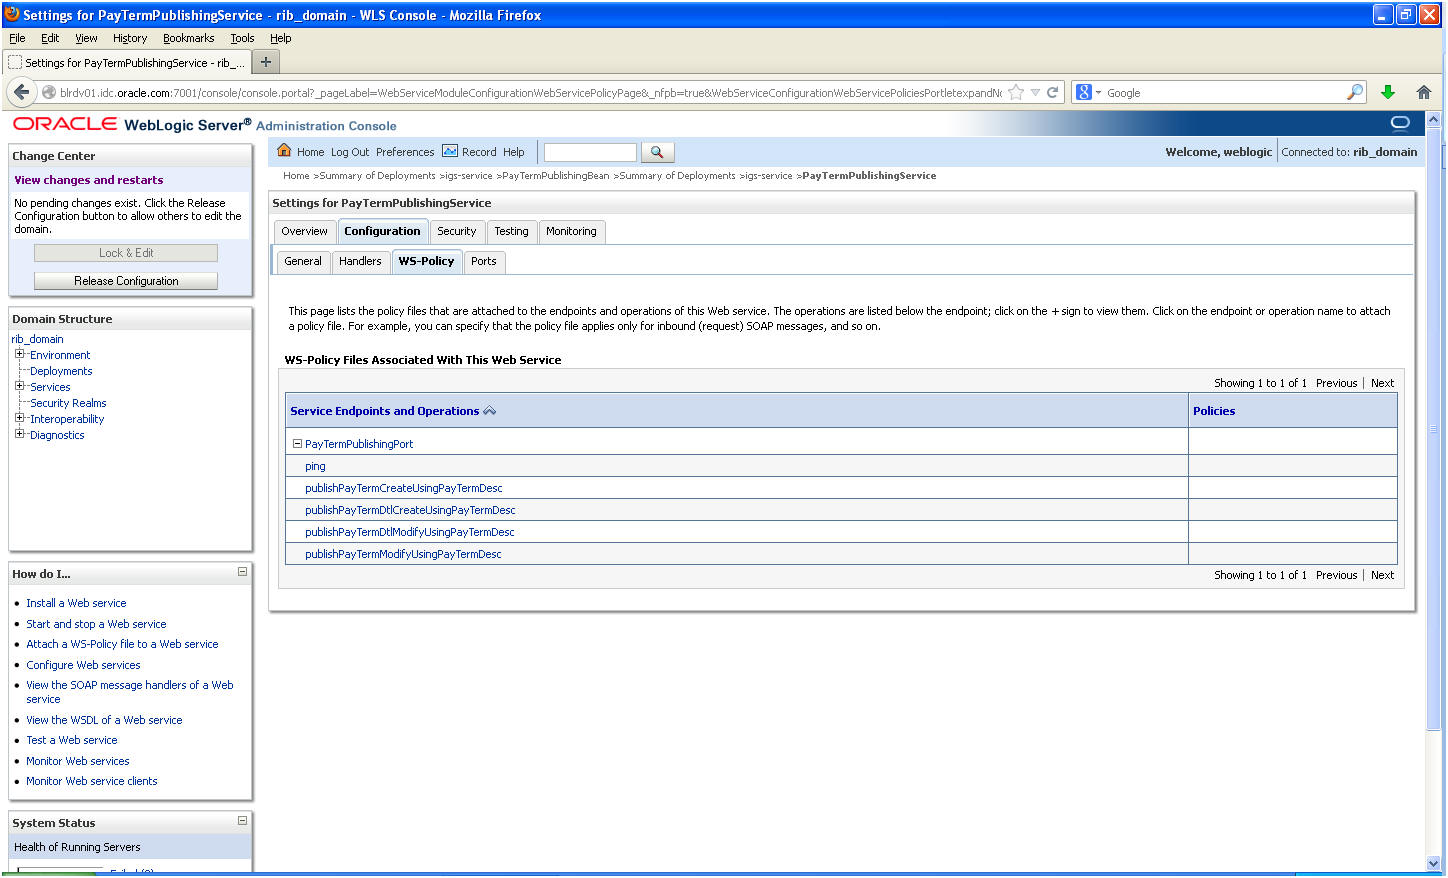Viewport: 1448px width, 878px height.
Task: Minimize the System Status panel
Action: click(x=242, y=821)
